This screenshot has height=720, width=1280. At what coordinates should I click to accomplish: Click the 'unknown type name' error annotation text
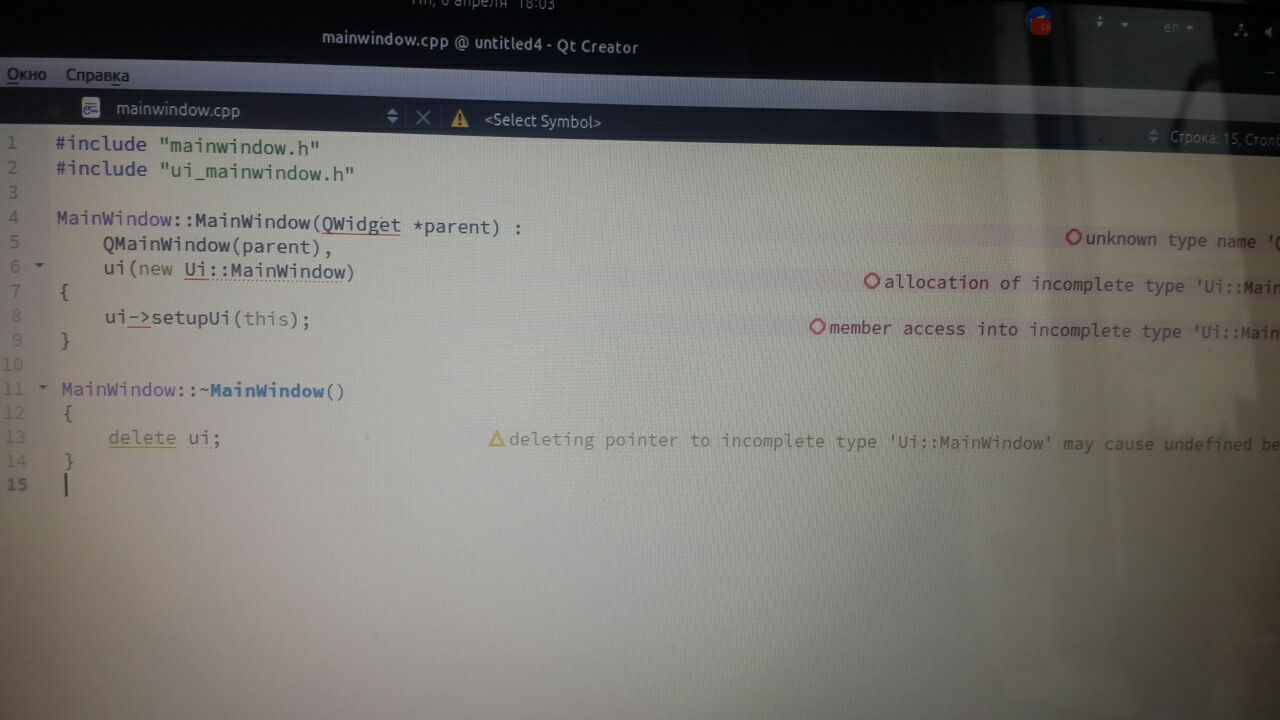tap(1182, 240)
